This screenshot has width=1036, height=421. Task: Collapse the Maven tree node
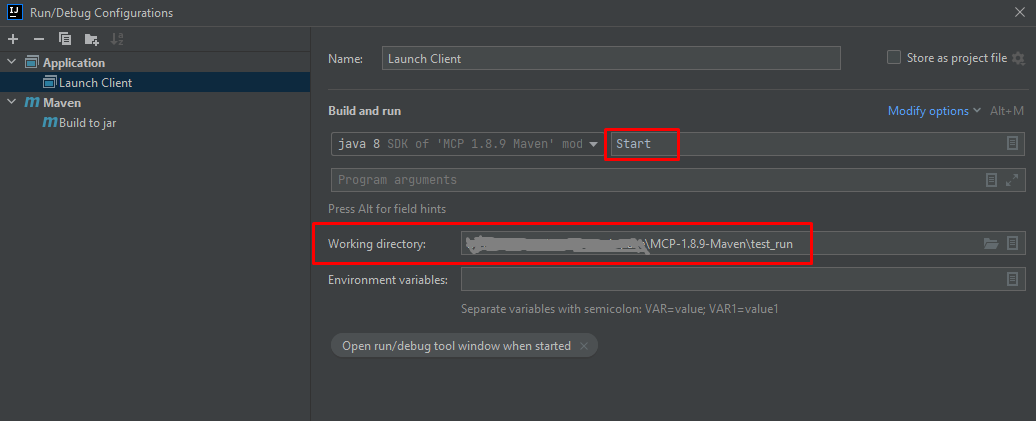tap(11, 102)
